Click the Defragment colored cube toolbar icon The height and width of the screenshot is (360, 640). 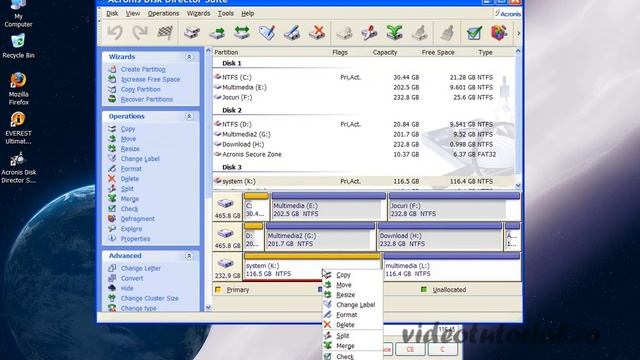point(499,33)
